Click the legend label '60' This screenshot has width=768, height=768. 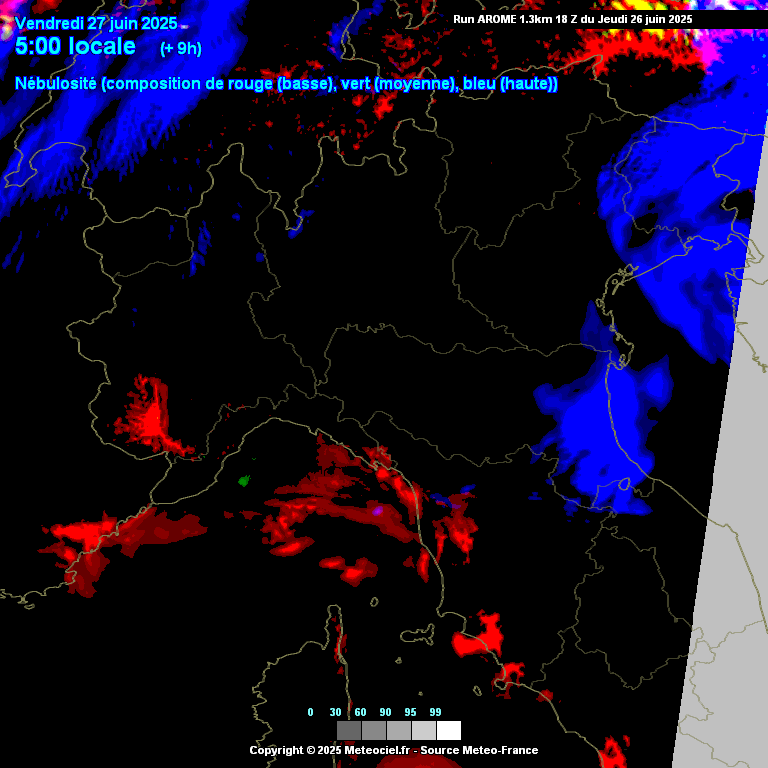point(360,712)
